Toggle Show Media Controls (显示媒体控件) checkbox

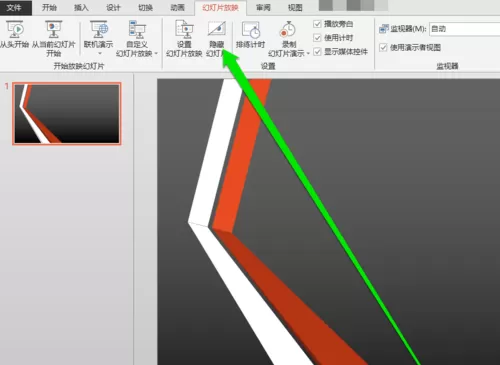pyautogui.click(x=317, y=52)
